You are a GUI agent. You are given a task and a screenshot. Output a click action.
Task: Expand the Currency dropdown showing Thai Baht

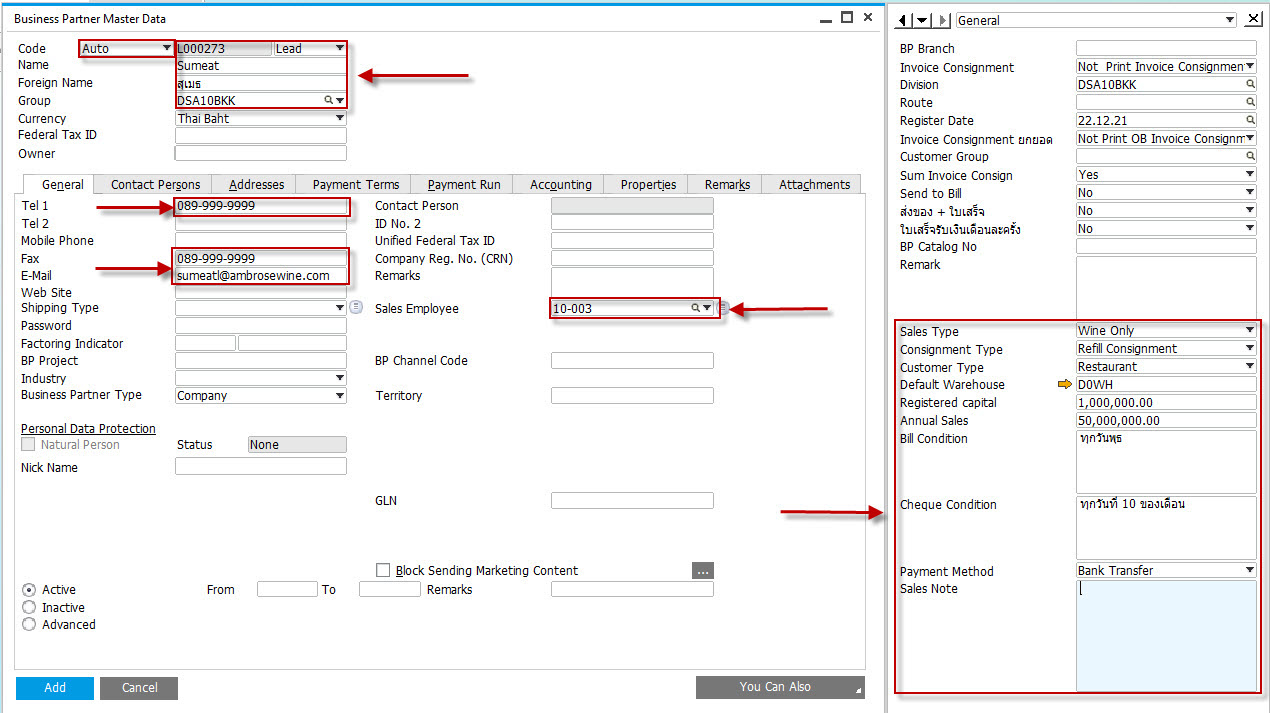tap(261, 119)
